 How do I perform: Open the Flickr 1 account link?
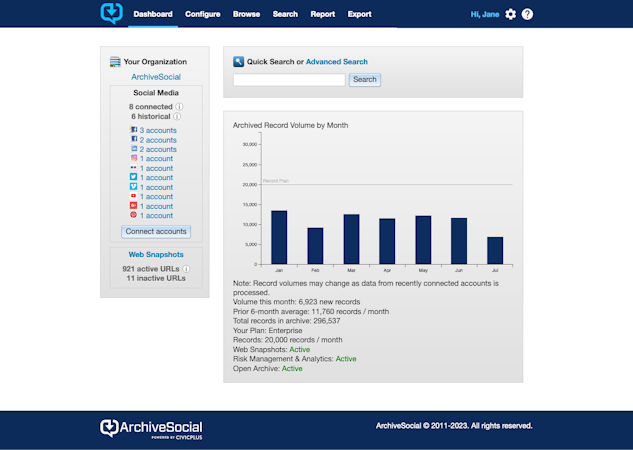(x=156, y=168)
